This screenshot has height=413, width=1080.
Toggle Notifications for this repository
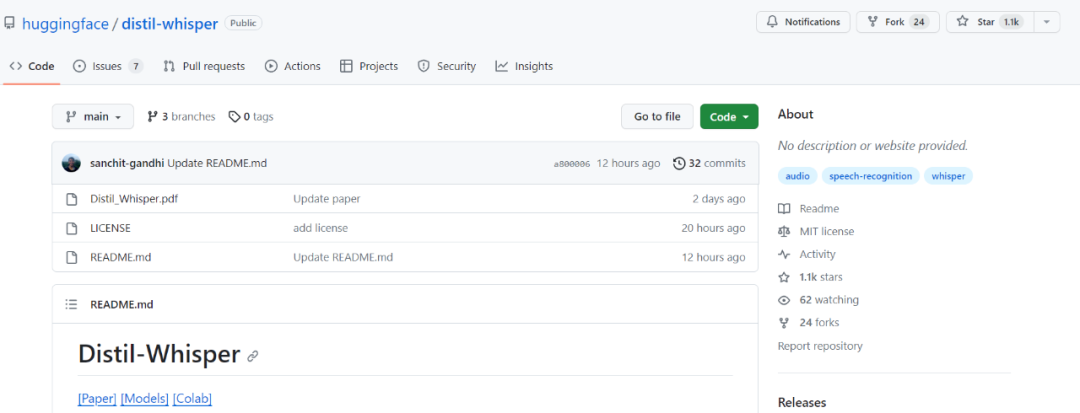pos(803,22)
